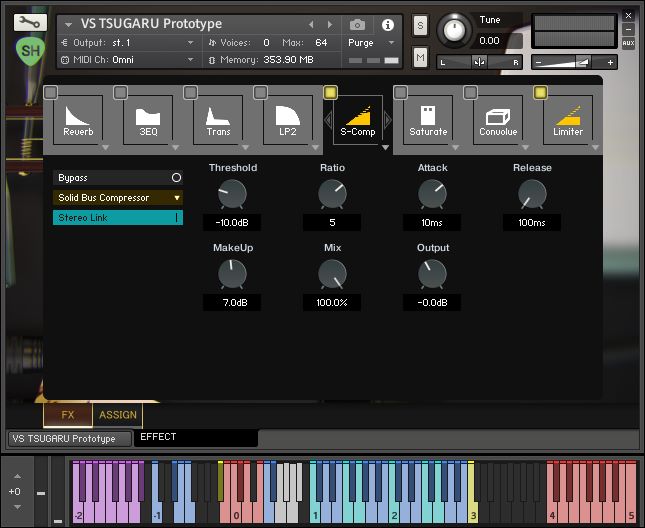Image resolution: width=645 pixels, height=528 pixels.
Task: Select the 3EQ effect slot icon
Action: 148,118
